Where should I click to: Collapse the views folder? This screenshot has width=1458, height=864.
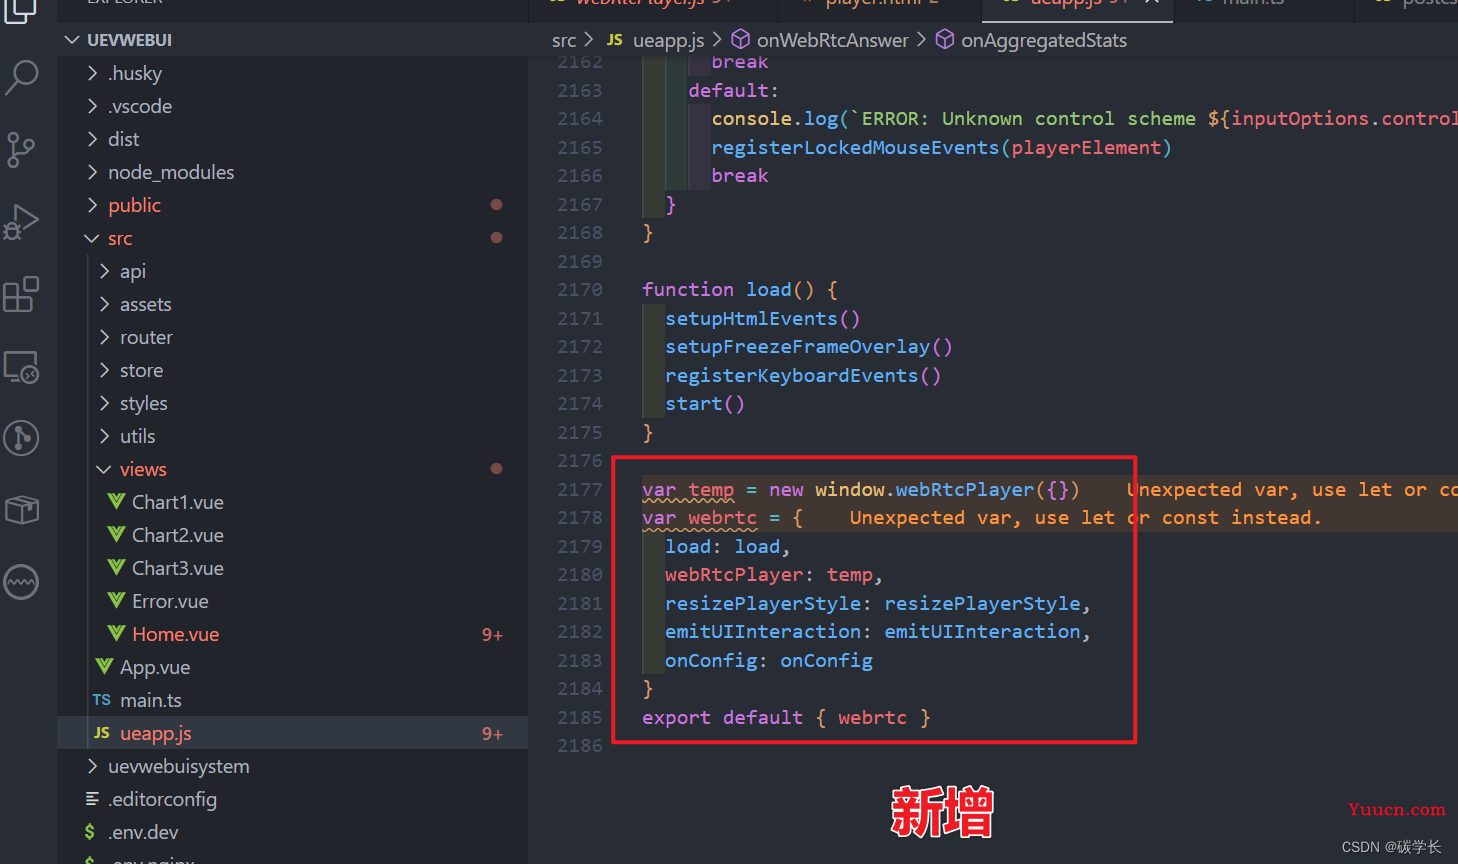click(104, 469)
